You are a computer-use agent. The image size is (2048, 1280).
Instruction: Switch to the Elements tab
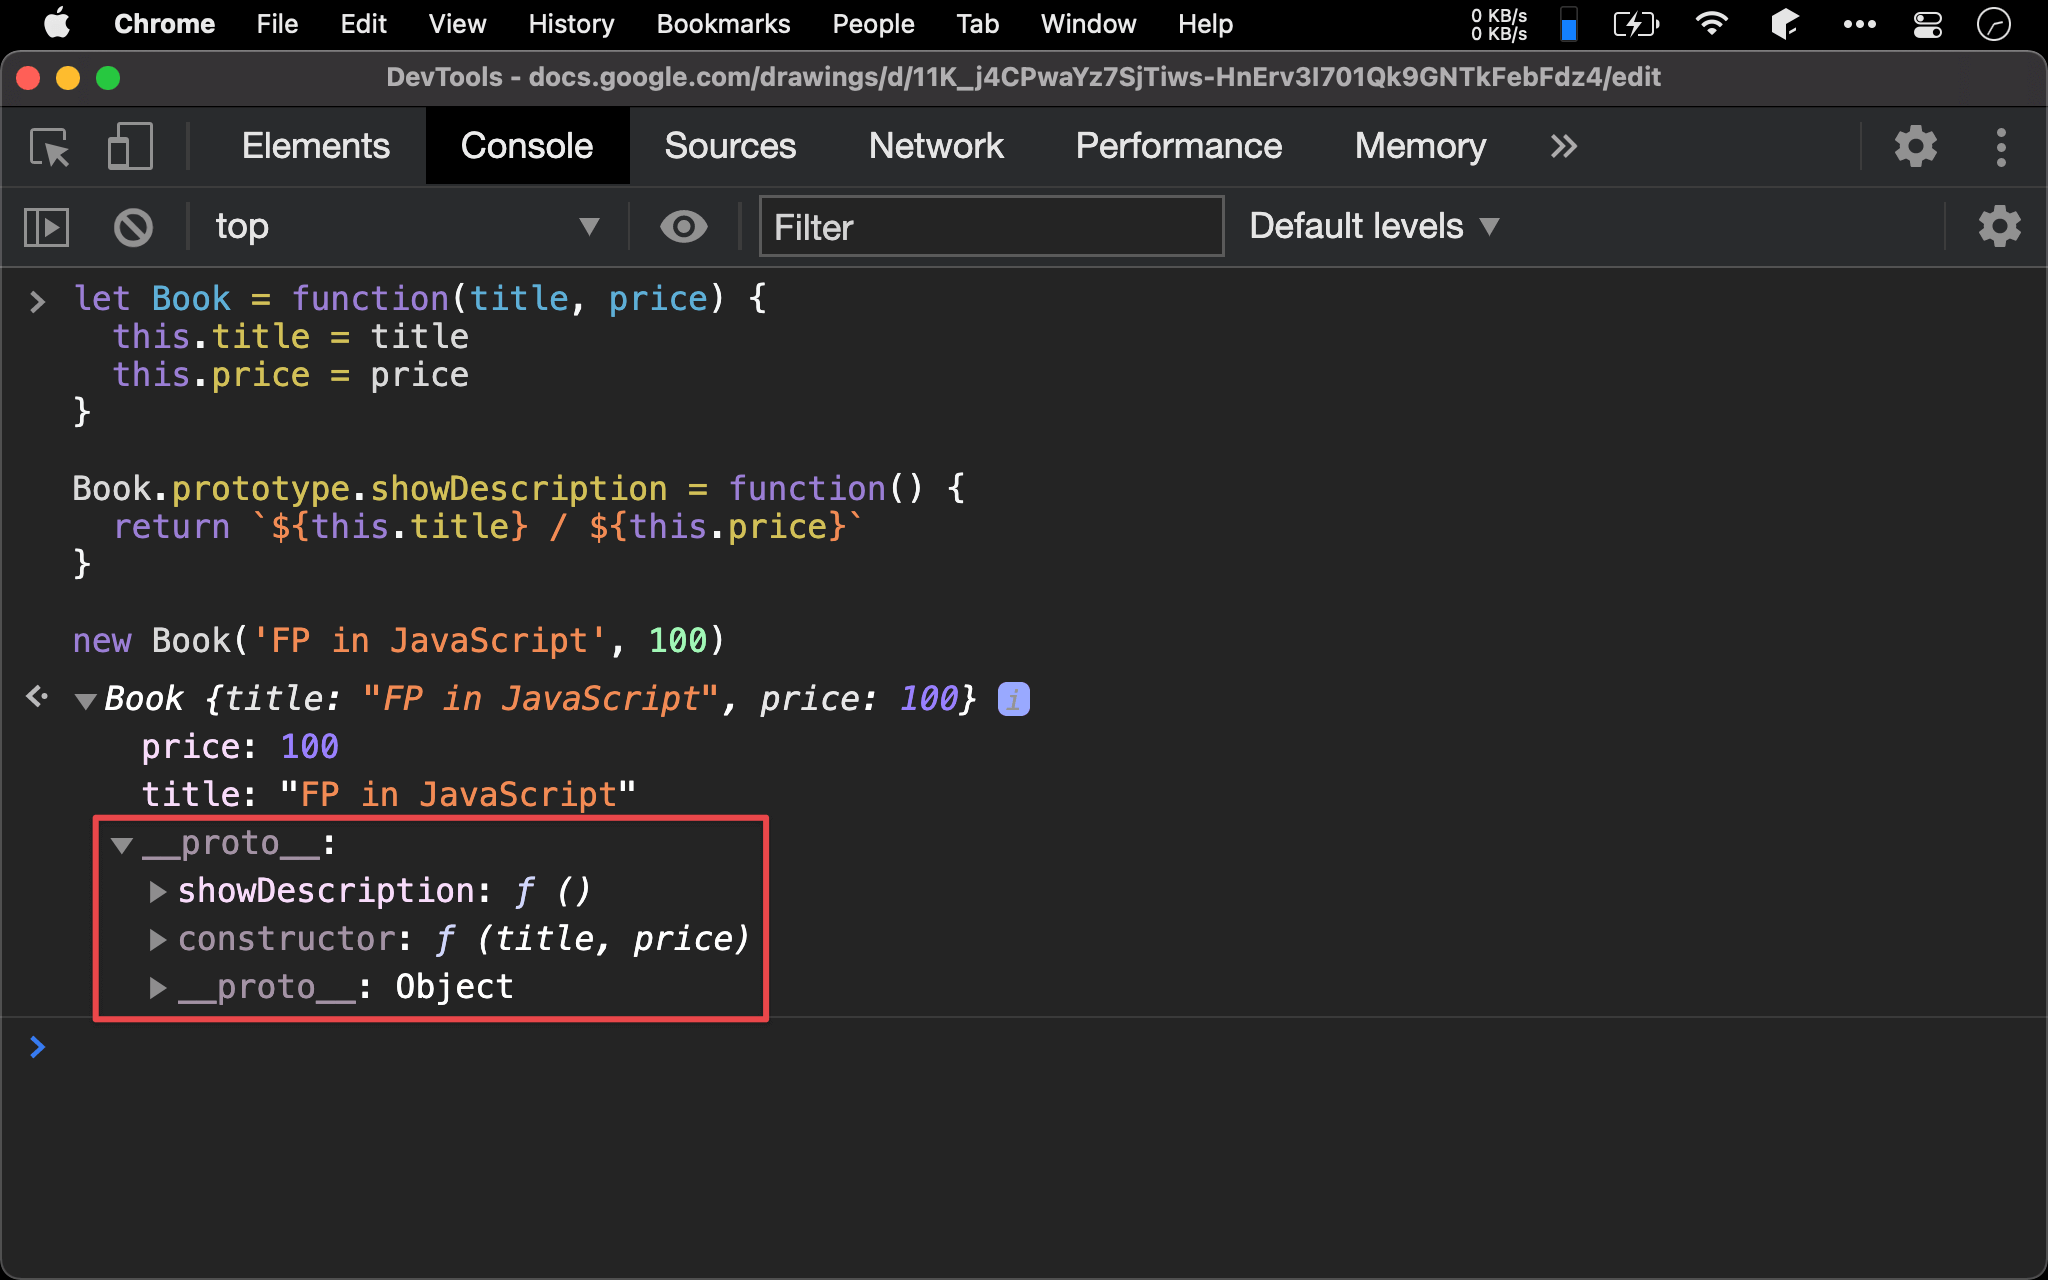[x=315, y=147]
